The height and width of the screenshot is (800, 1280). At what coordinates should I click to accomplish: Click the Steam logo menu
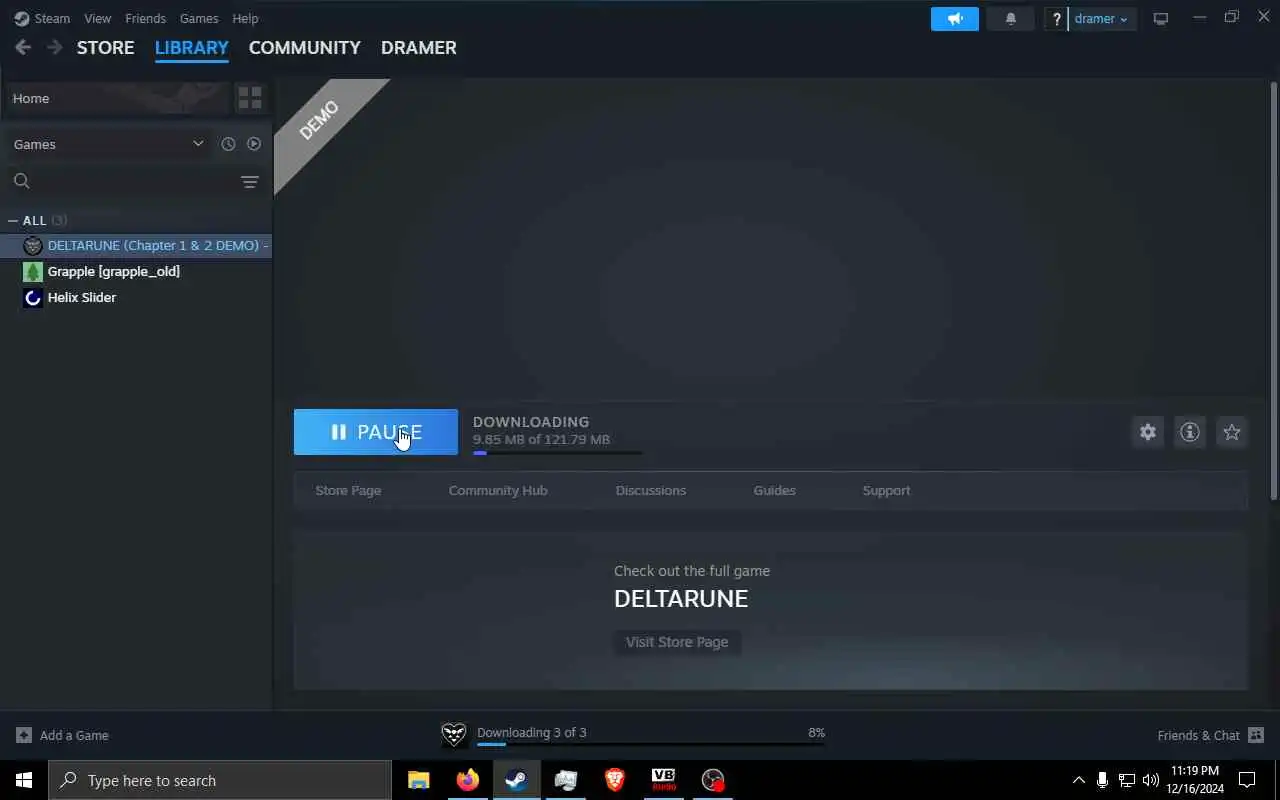42,18
